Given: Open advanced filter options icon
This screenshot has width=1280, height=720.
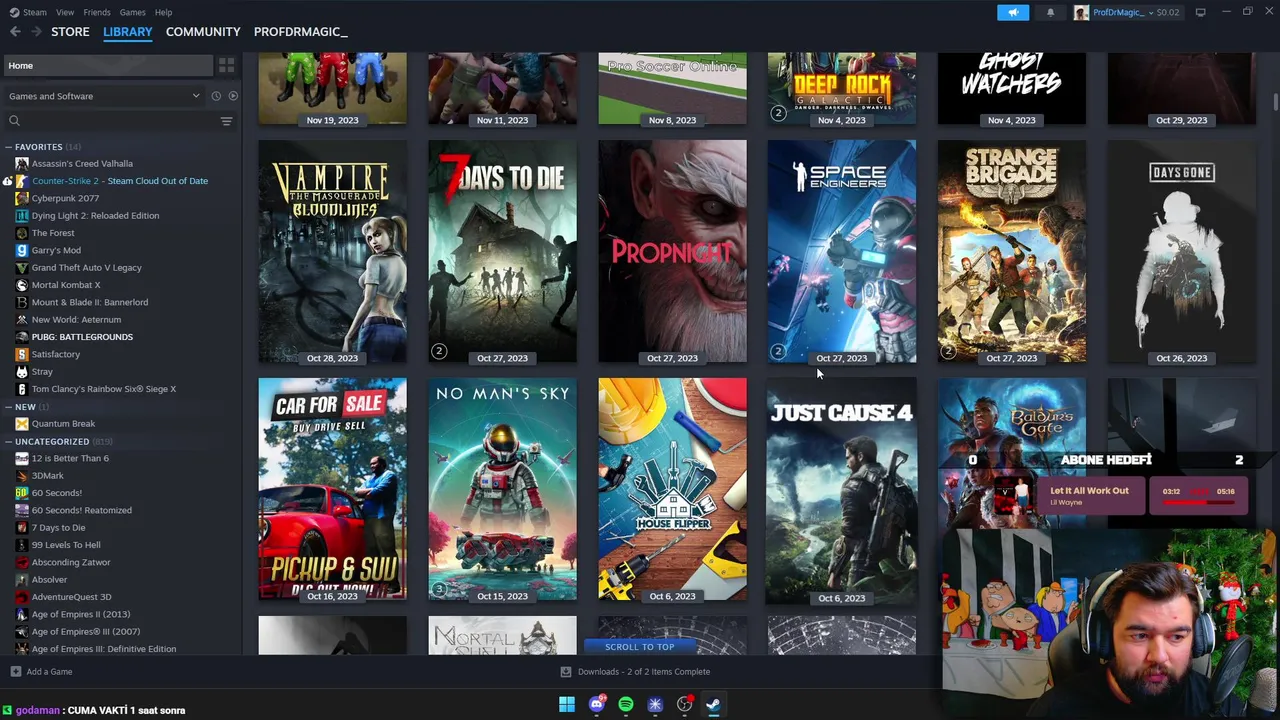Looking at the screenshot, I should [226, 121].
